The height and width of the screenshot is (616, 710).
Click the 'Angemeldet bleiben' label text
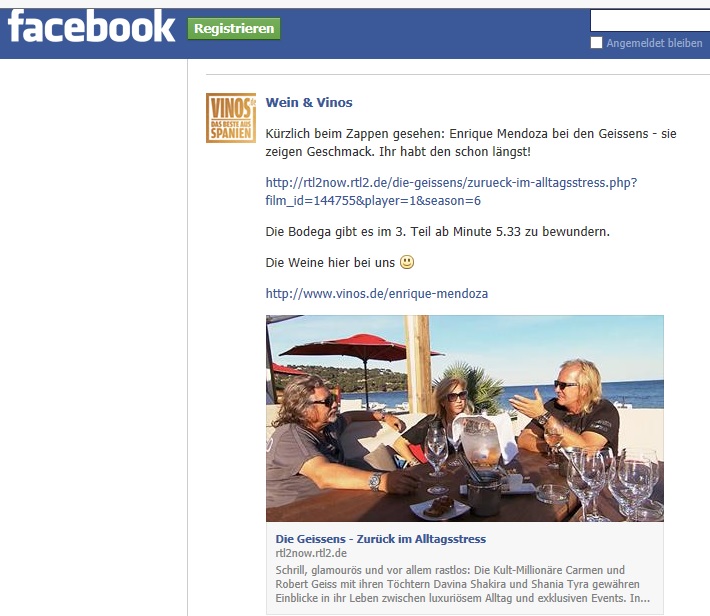654,43
